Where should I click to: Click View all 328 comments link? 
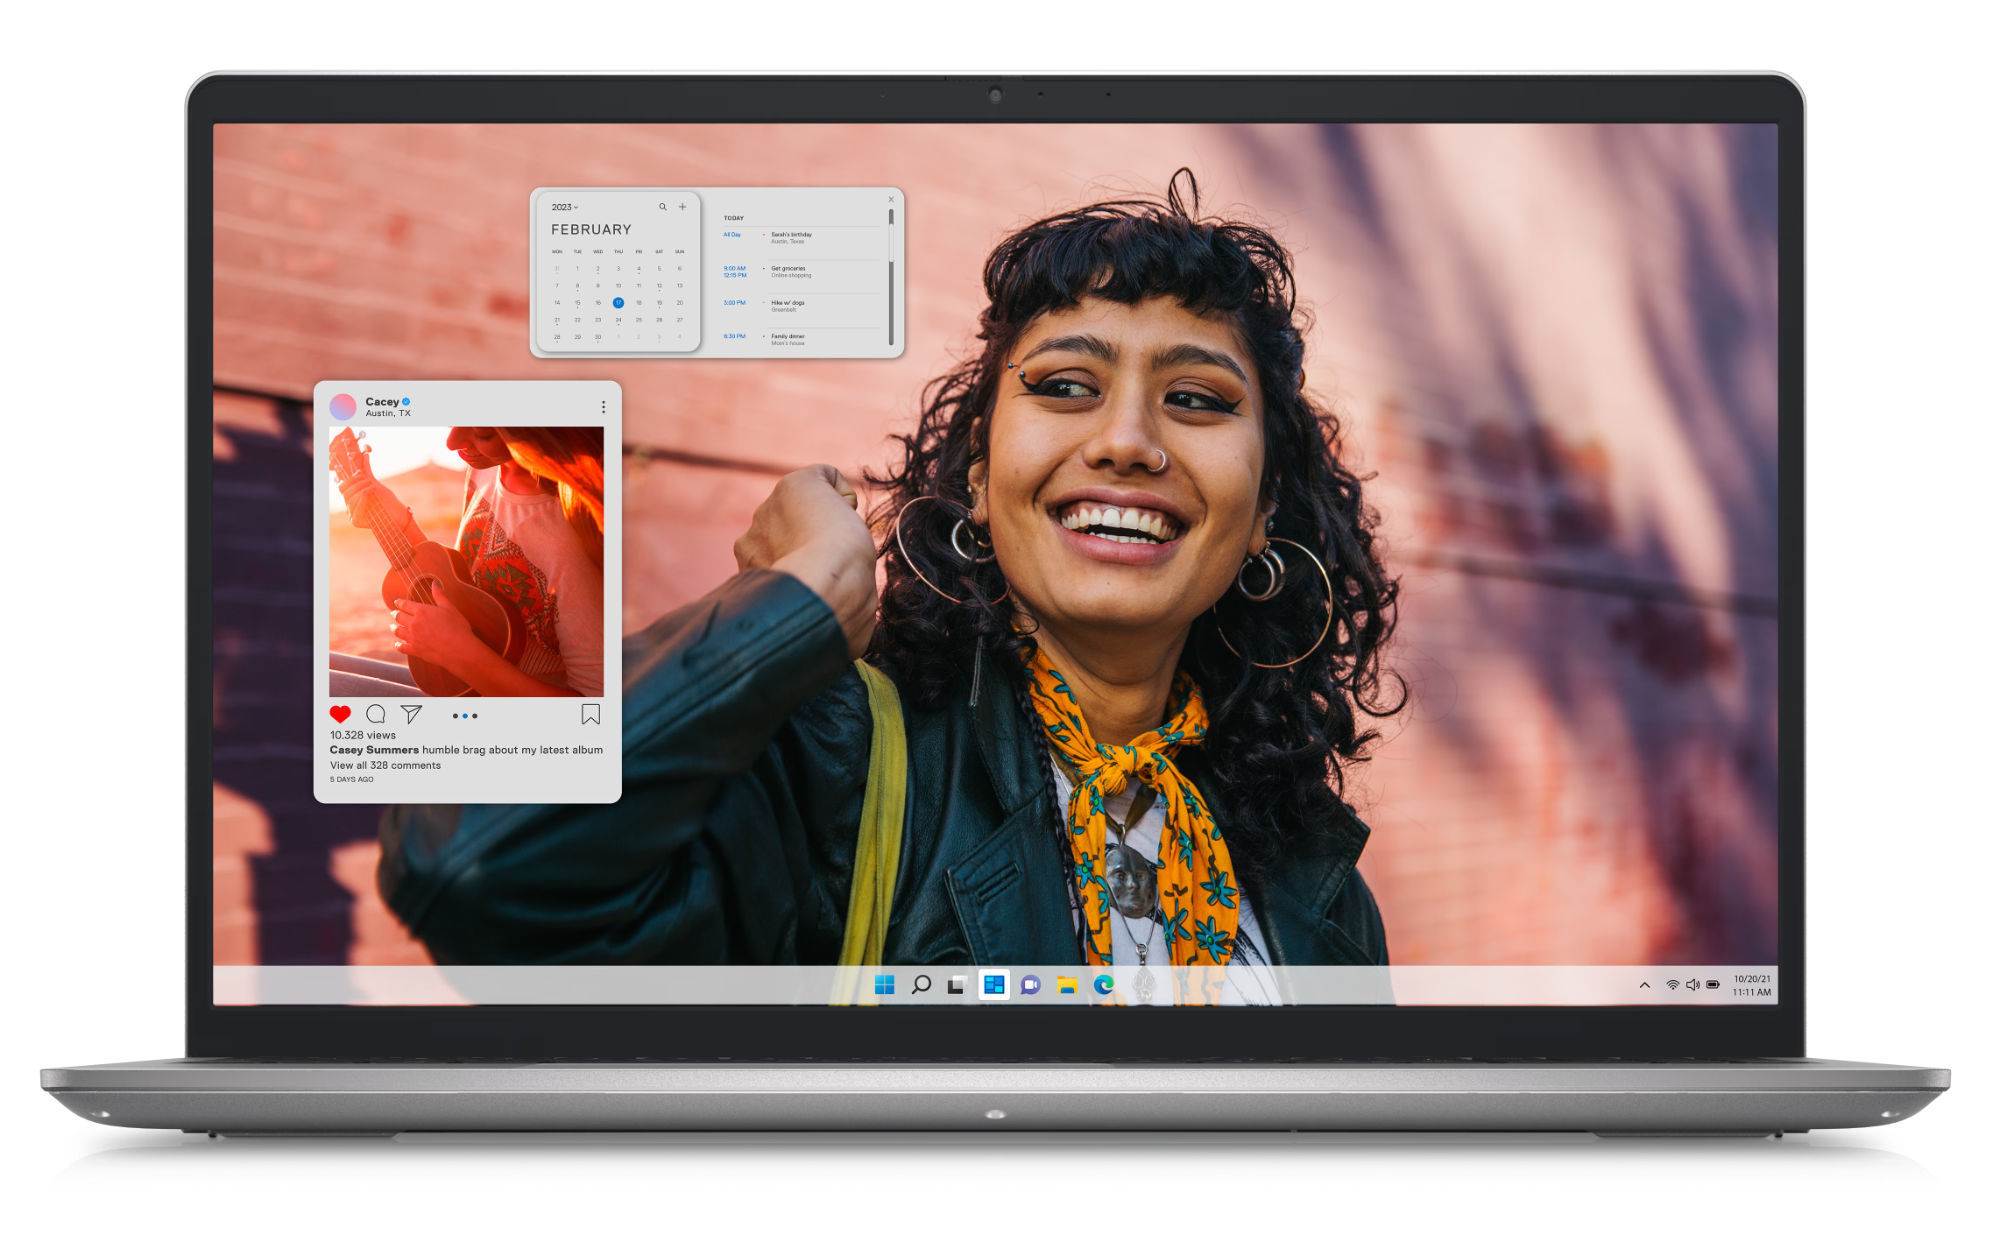(385, 765)
